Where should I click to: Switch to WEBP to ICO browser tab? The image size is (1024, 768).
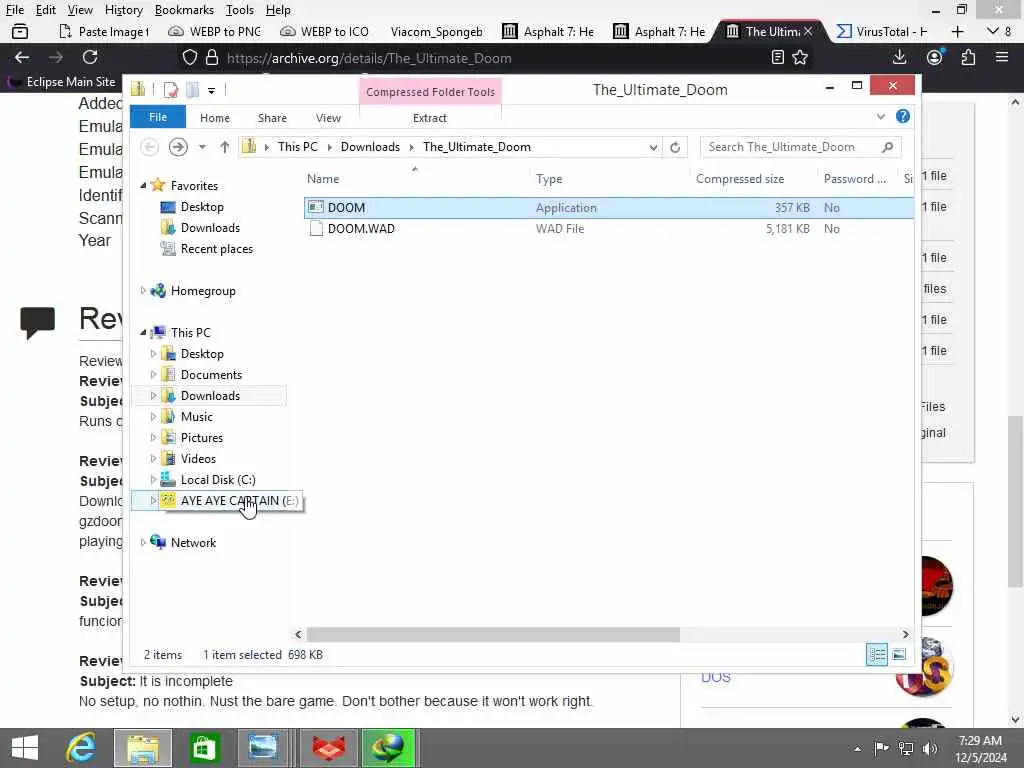click(325, 31)
